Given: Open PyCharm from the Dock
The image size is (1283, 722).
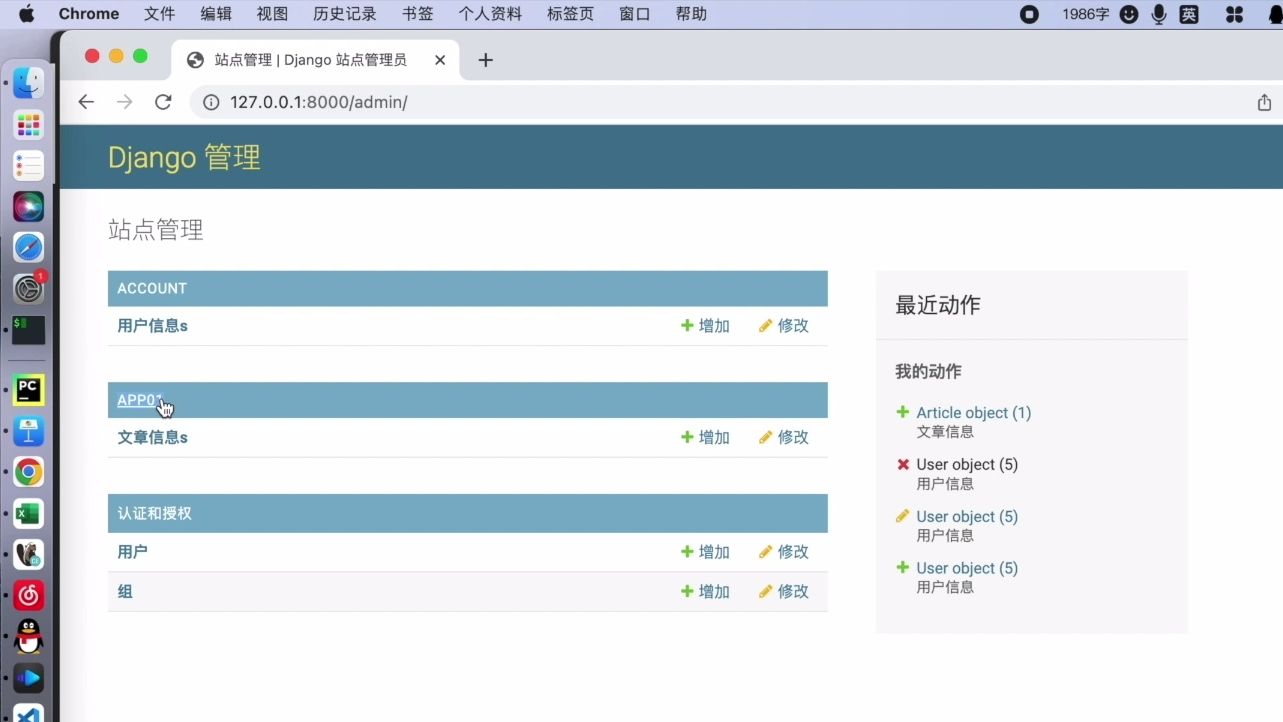Looking at the screenshot, I should 27,390.
